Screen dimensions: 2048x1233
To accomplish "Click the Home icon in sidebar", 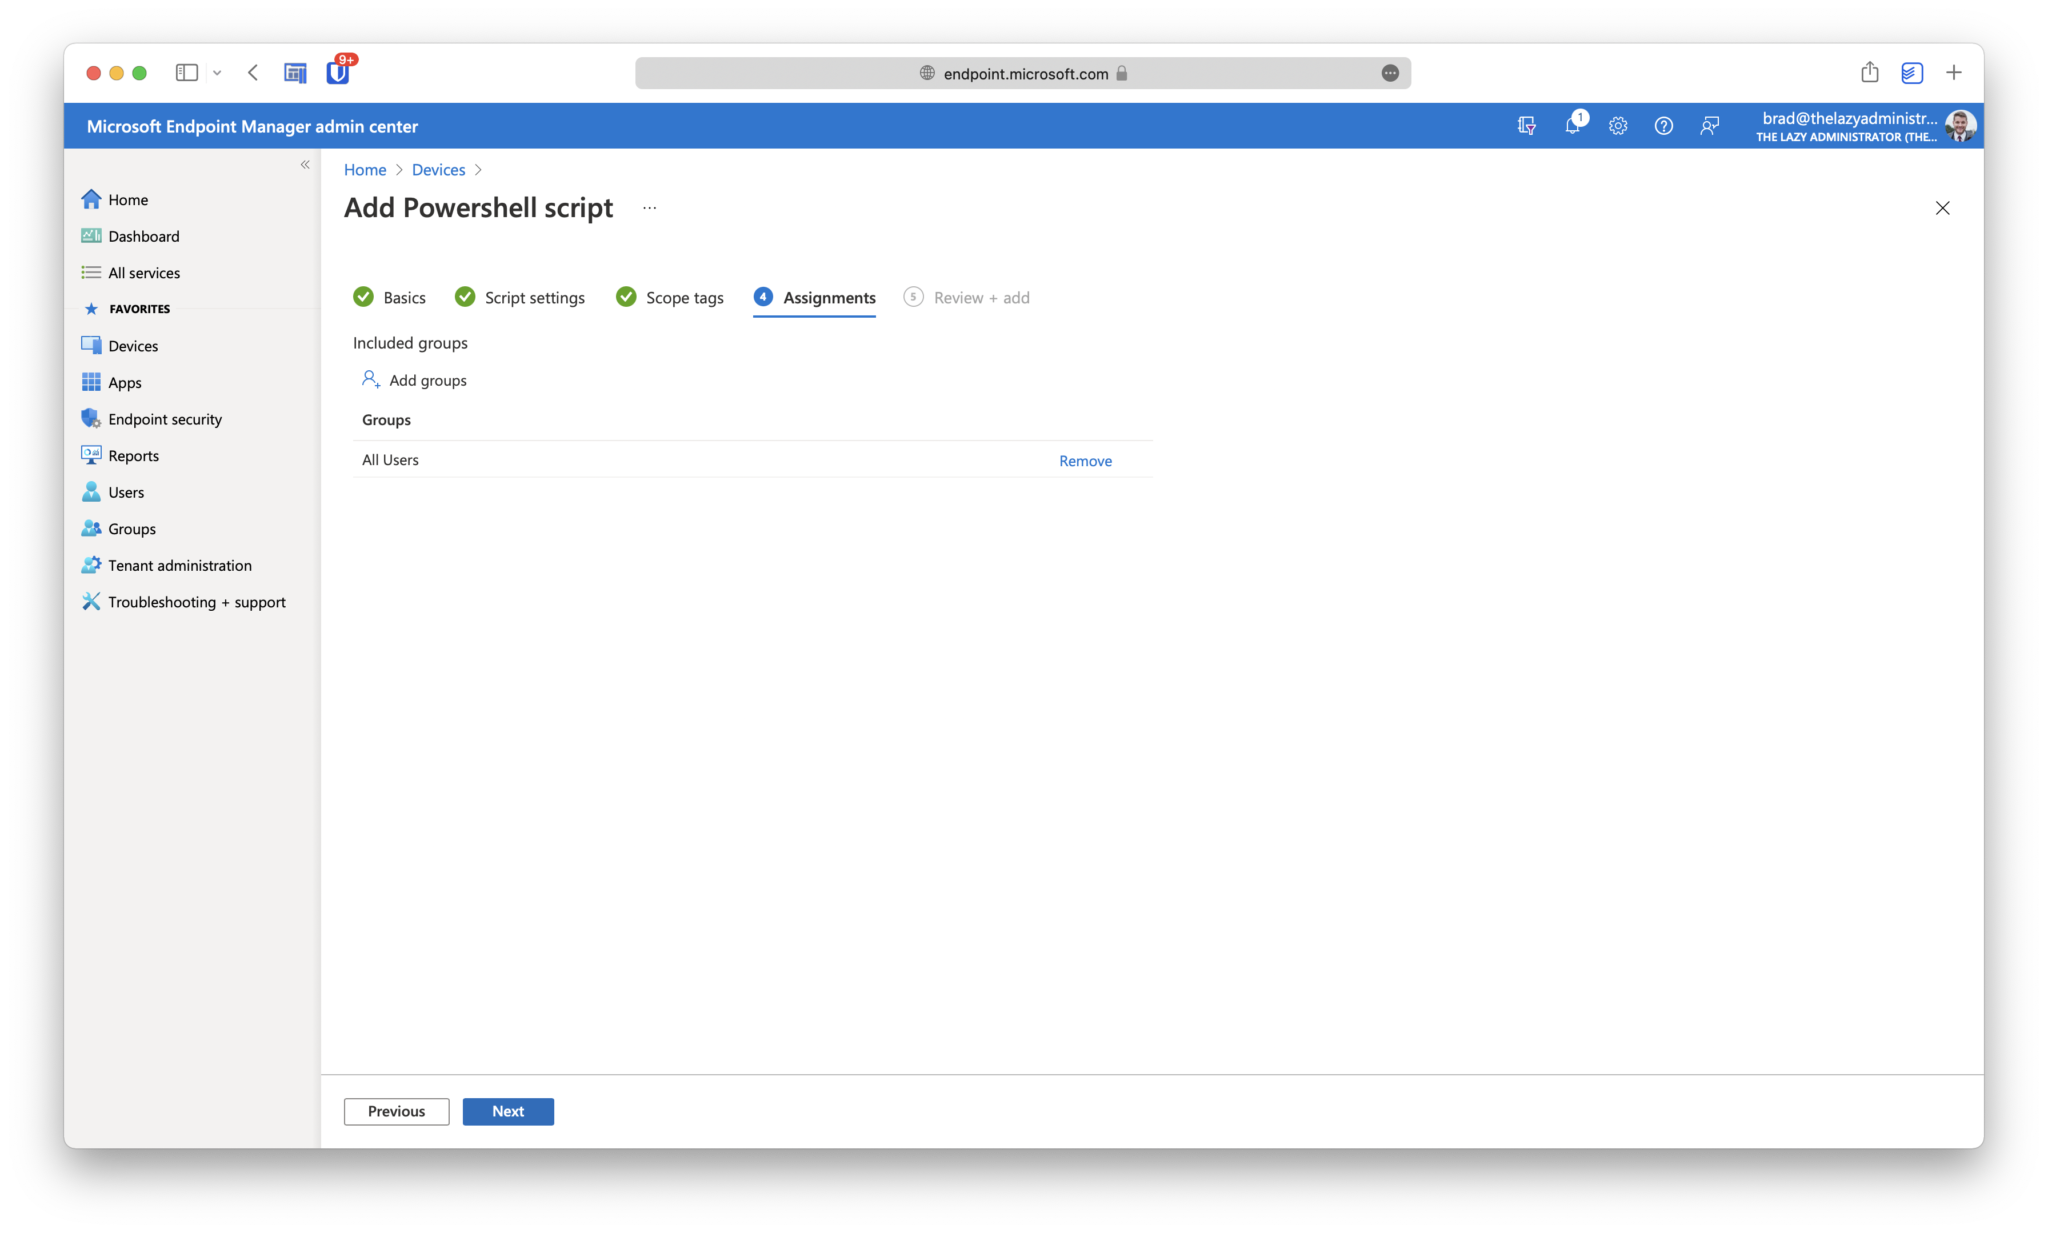I will tap(91, 199).
